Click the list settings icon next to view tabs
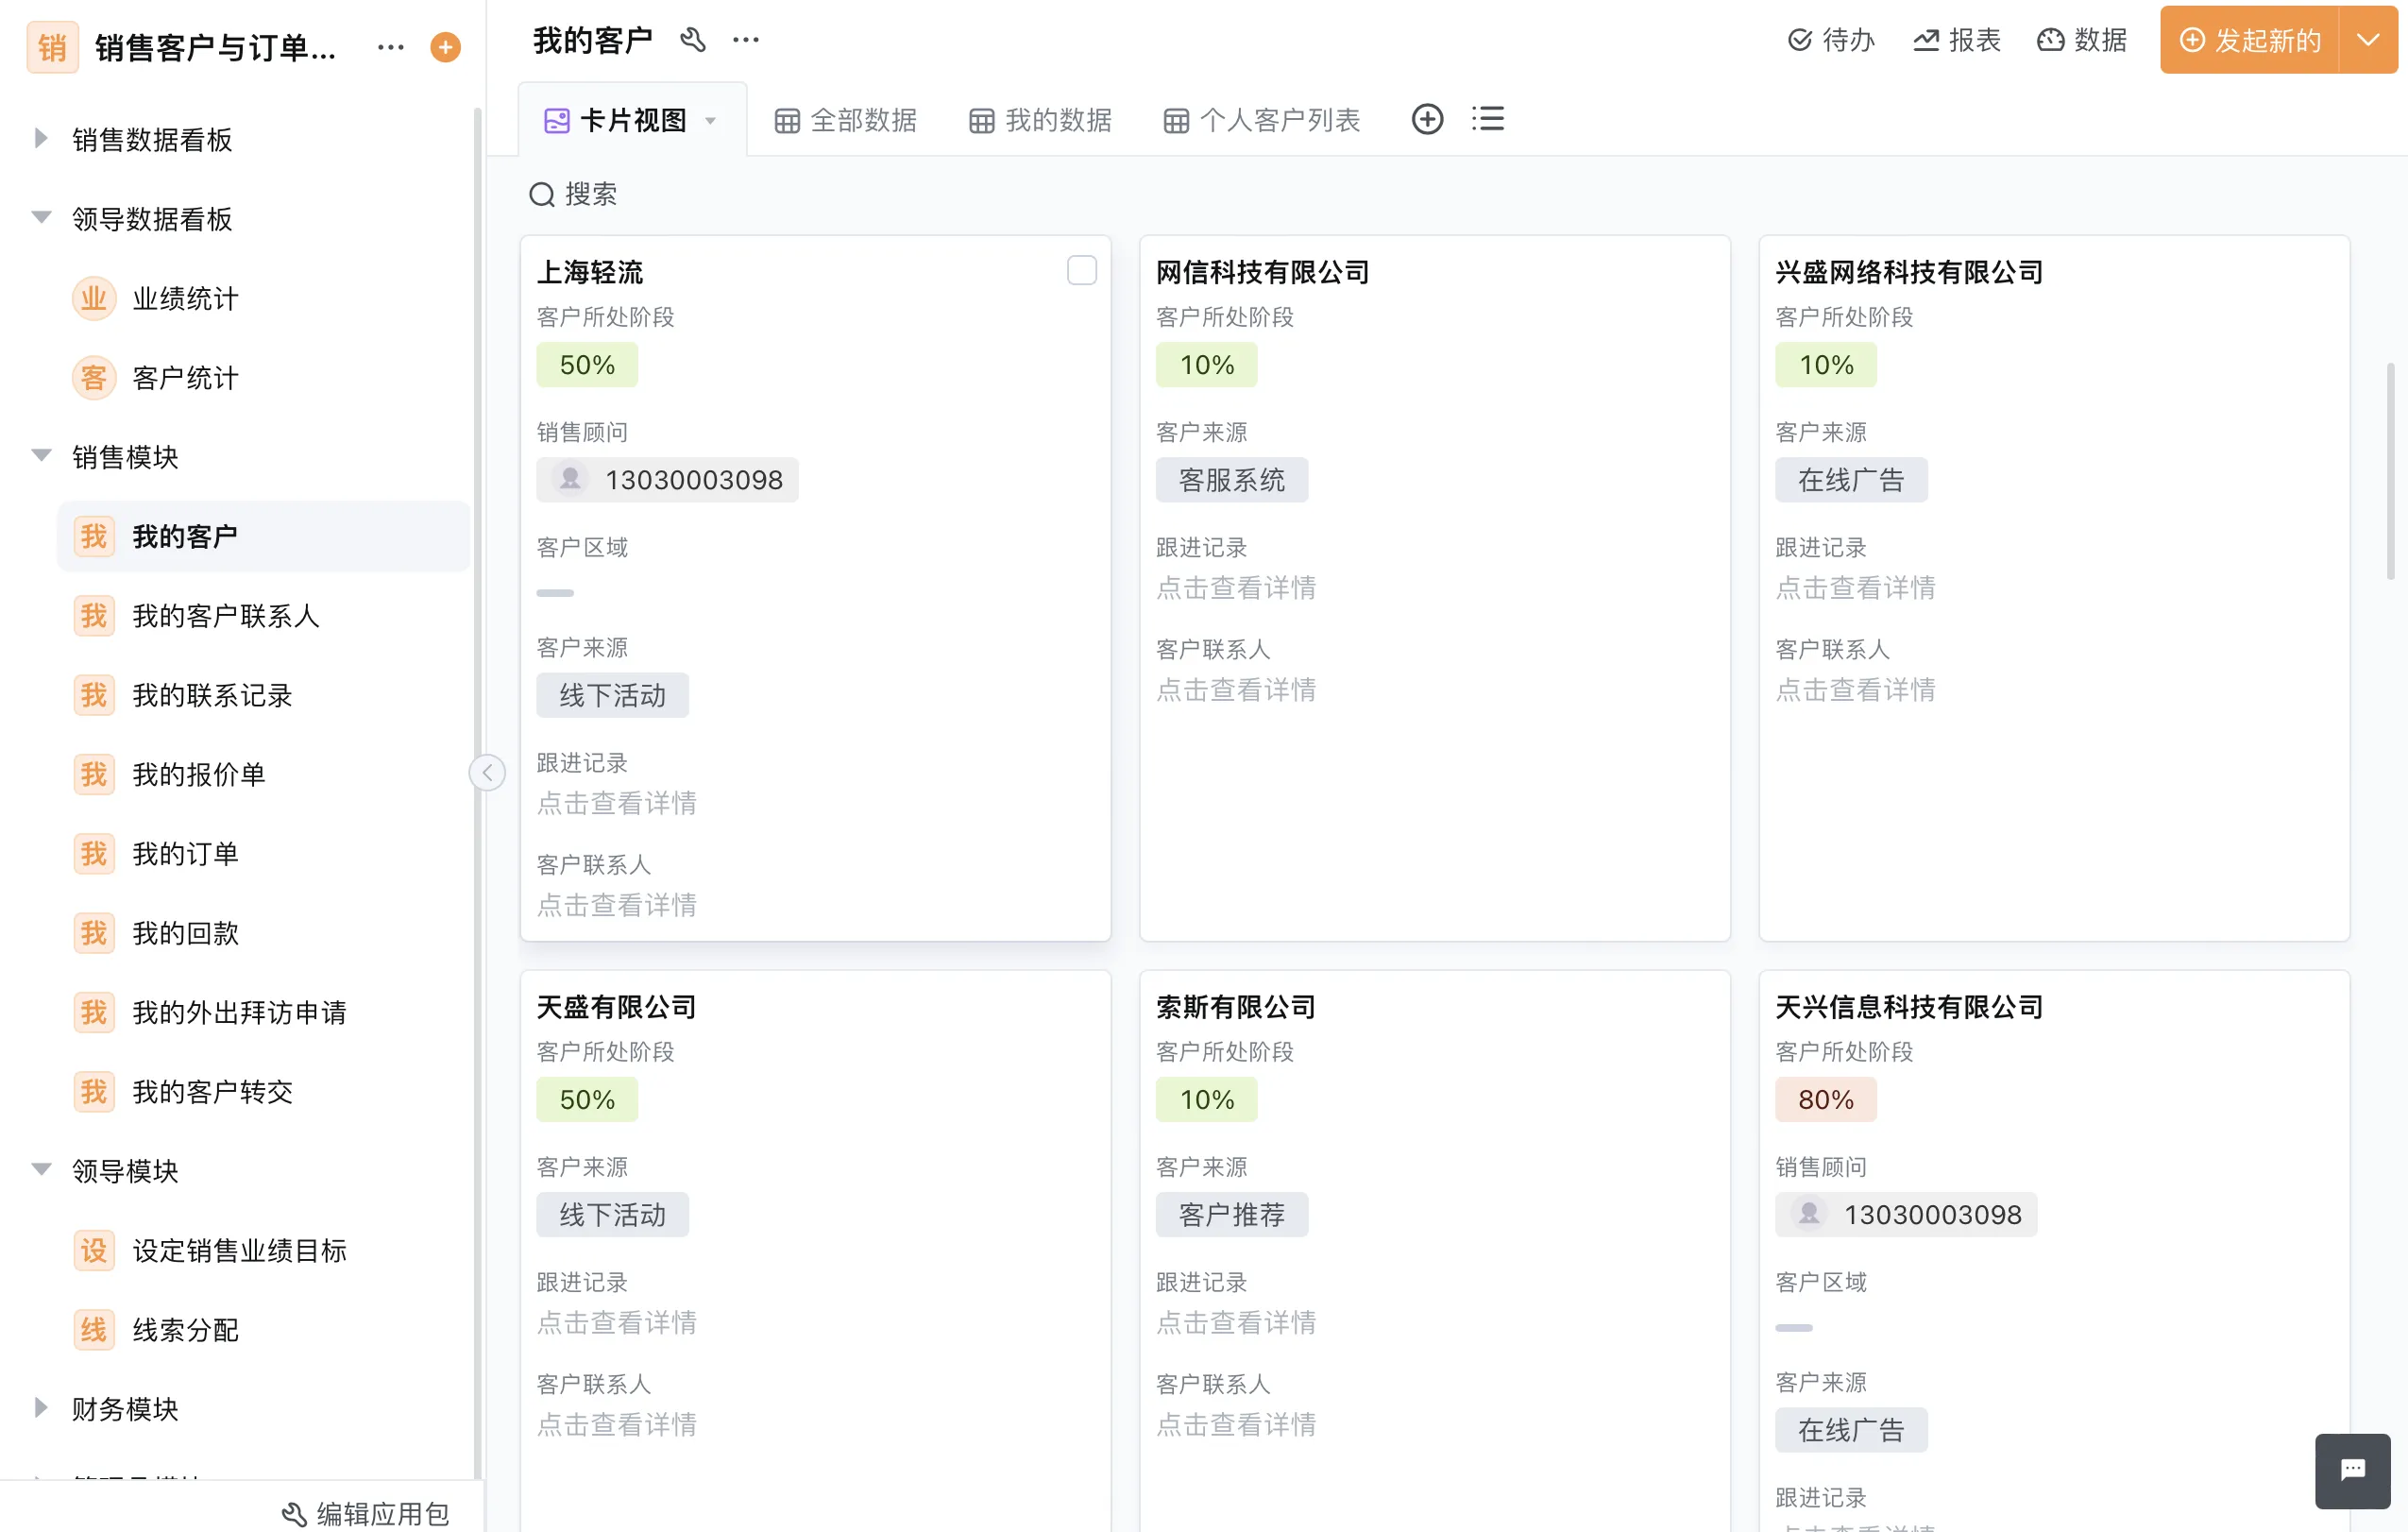 click(x=1487, y=118)
